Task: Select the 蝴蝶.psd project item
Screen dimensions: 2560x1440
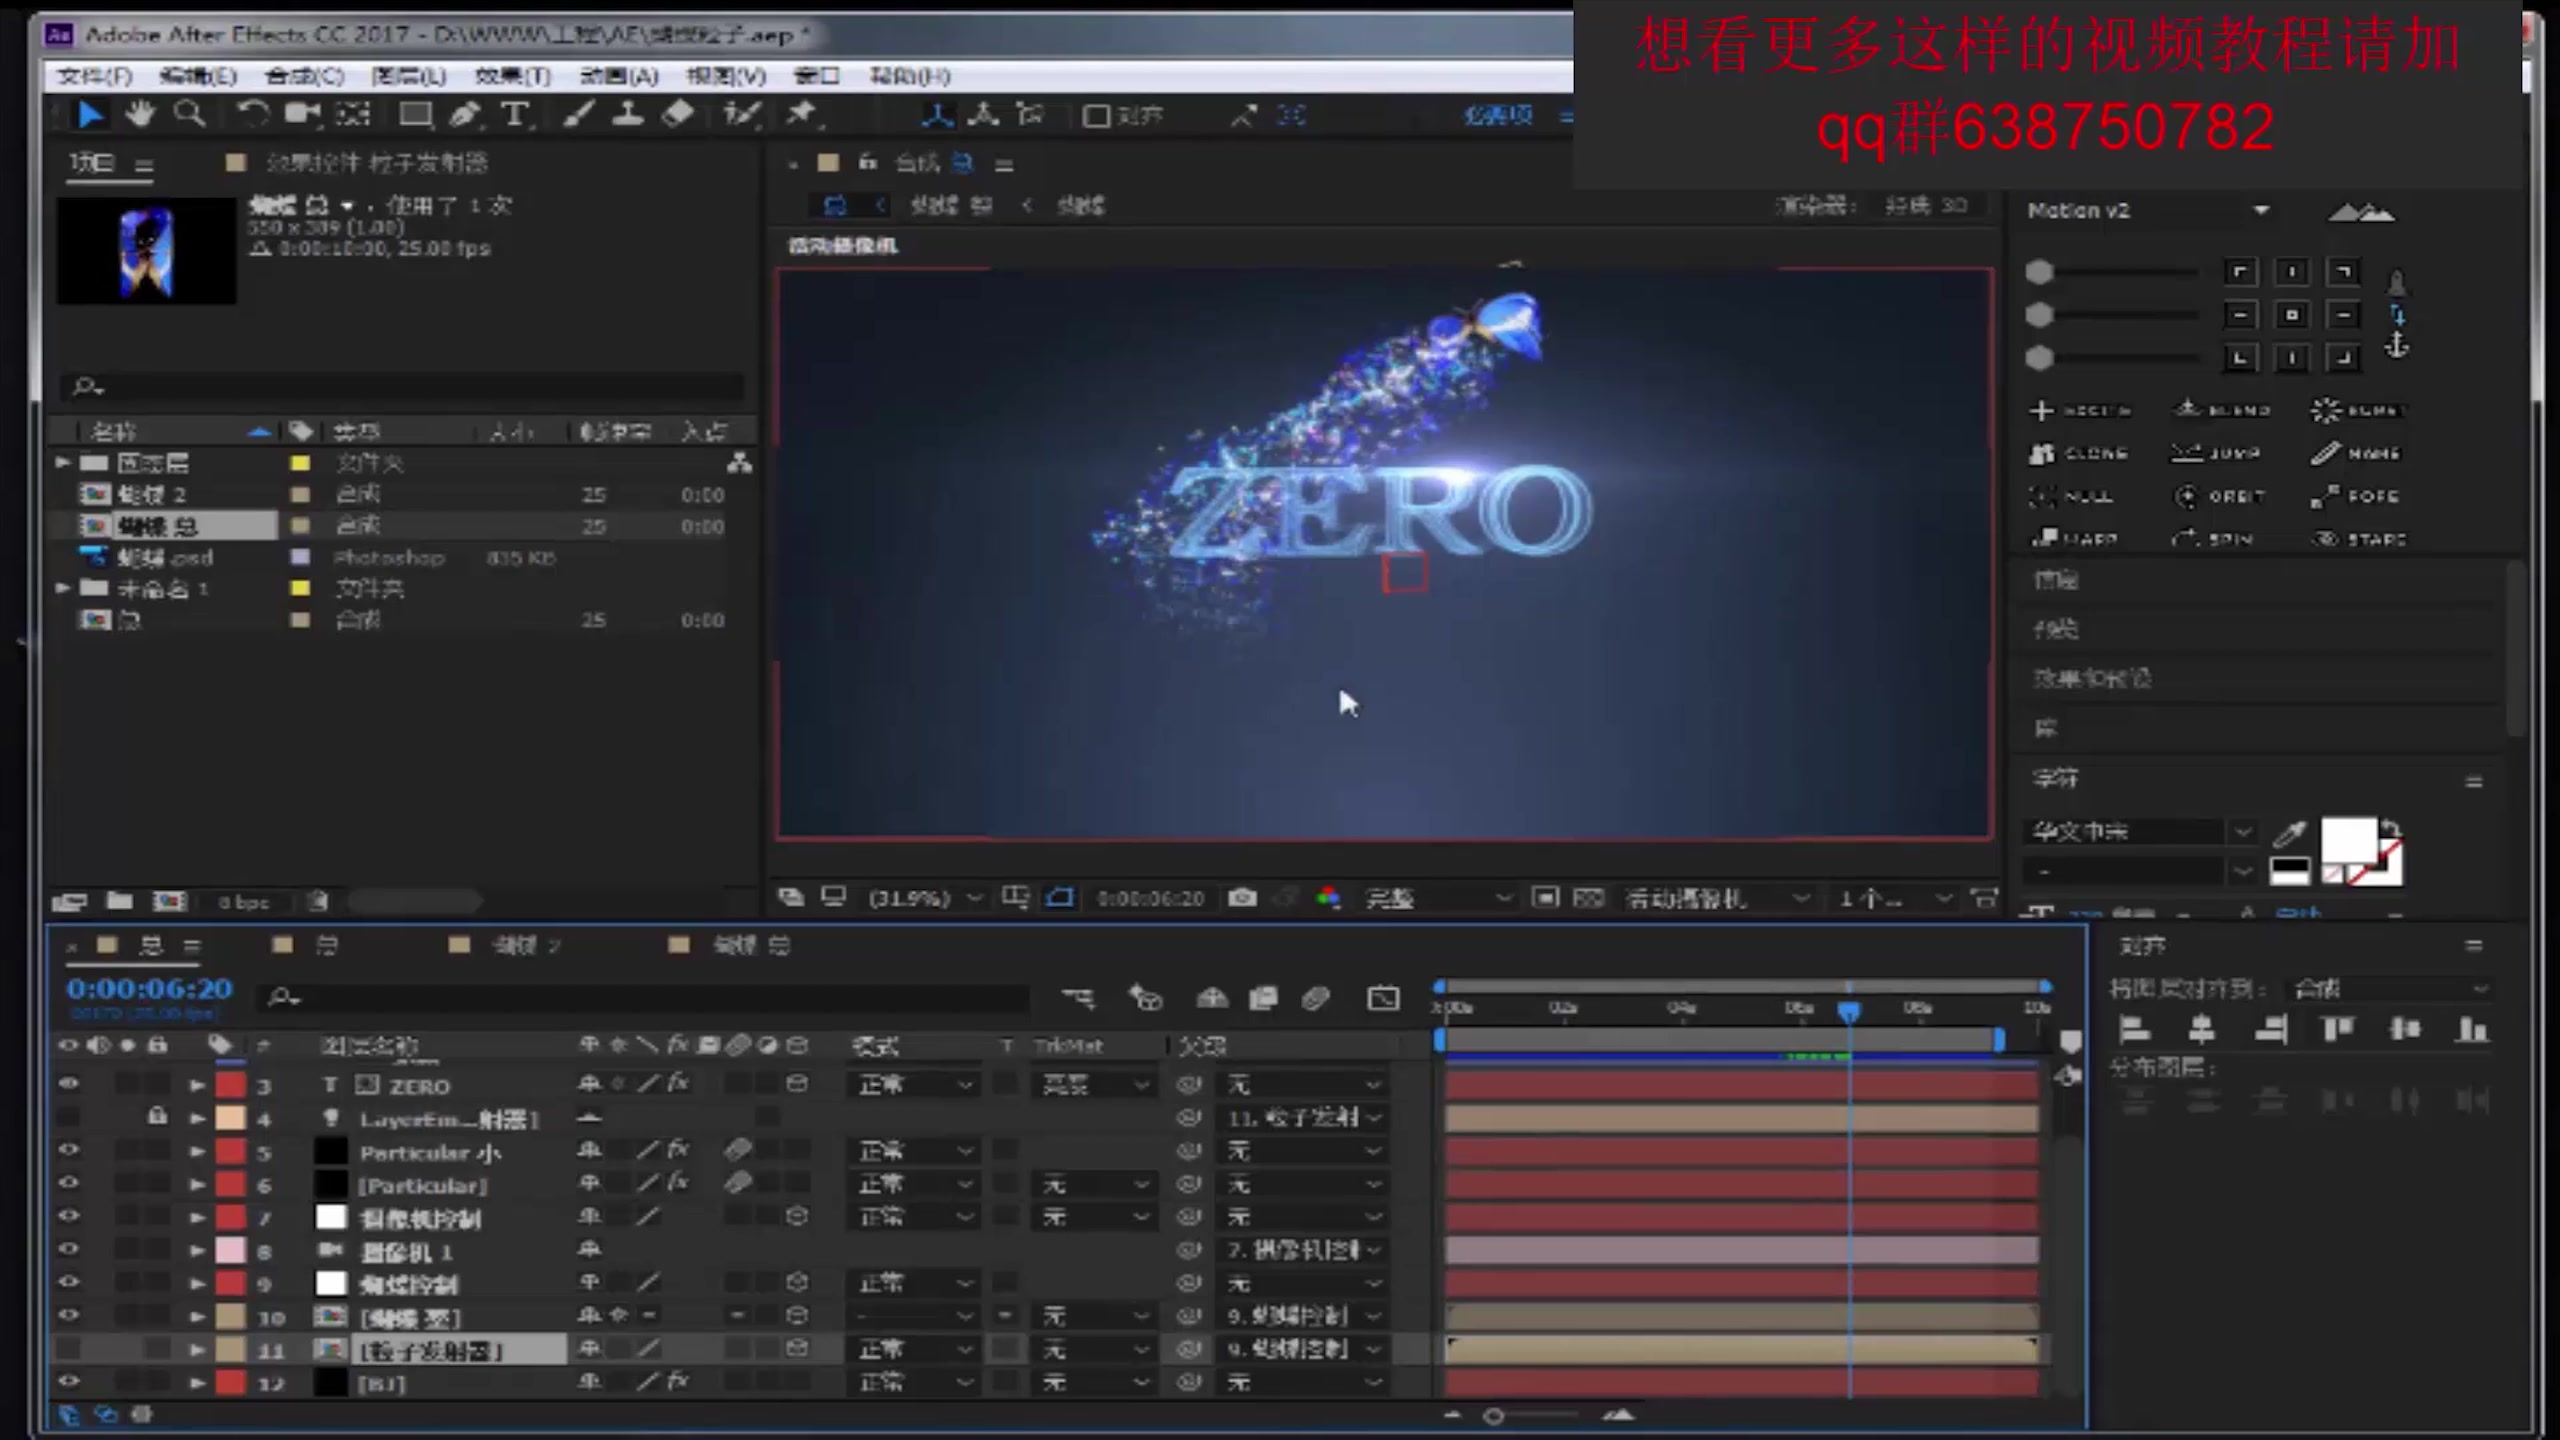Action: [165, 557]
